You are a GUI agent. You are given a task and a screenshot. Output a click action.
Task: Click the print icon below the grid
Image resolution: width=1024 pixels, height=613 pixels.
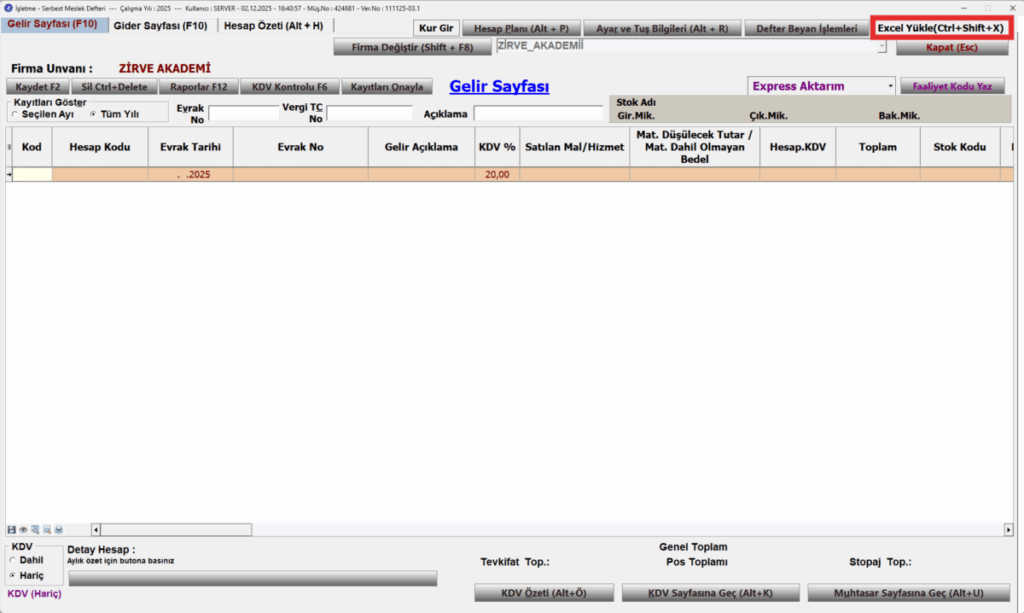coord(58,529)
